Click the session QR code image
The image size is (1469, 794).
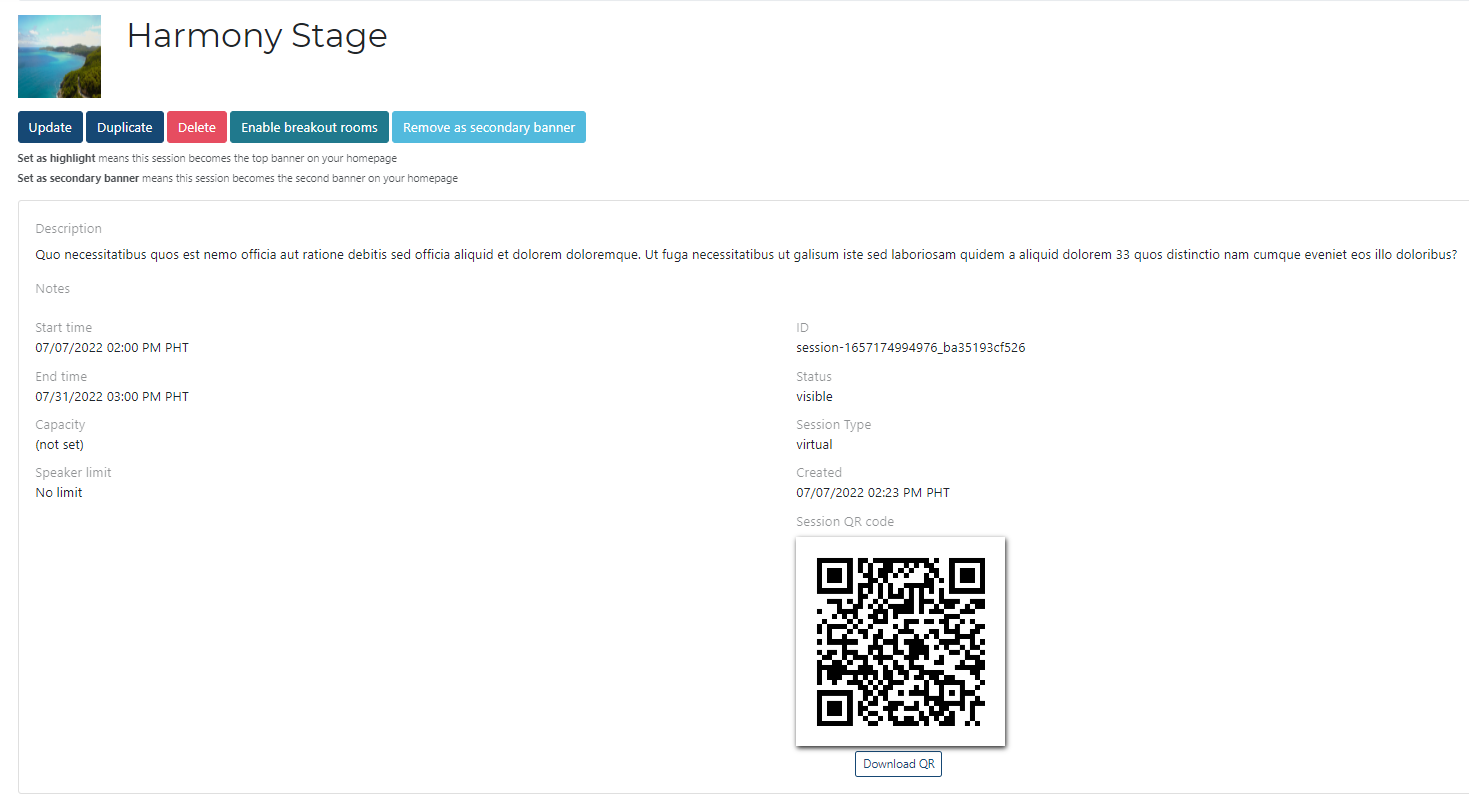pyautogui.click(x=900, y=641)
